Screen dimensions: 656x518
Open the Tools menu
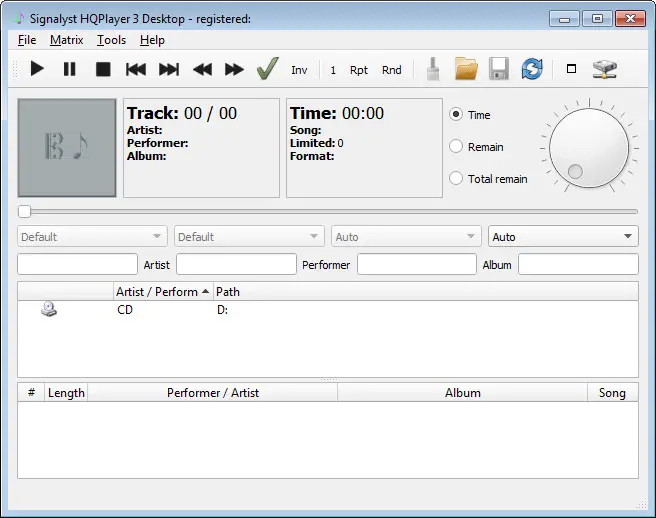[x=111, y=40]
